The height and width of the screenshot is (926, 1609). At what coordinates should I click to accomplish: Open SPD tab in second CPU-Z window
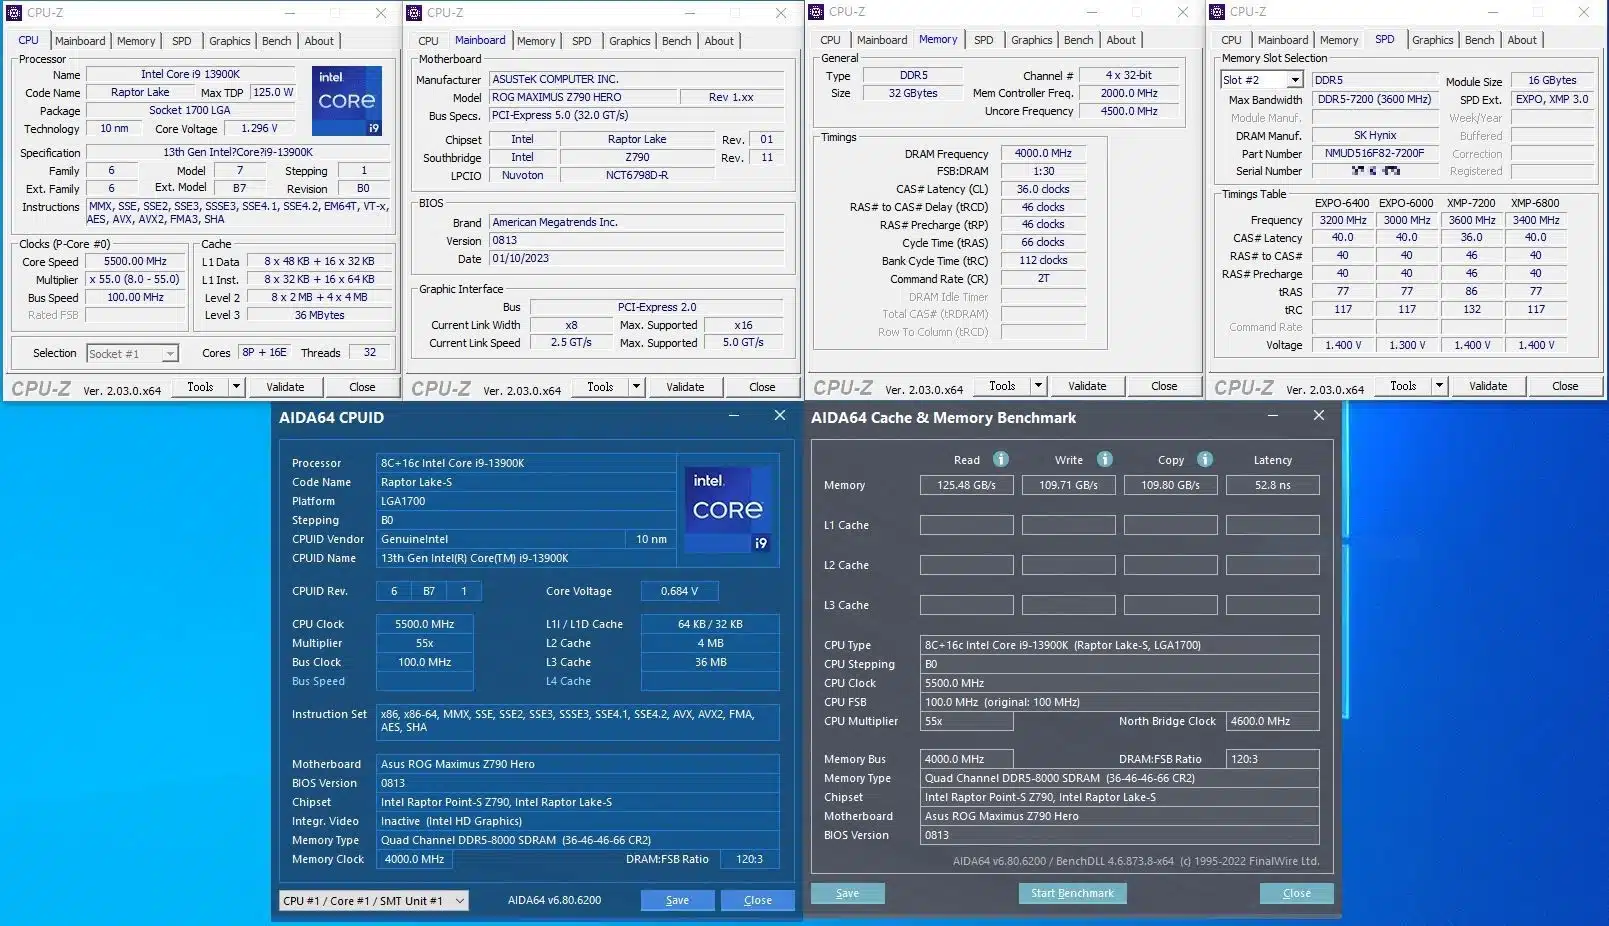[582, 41]
